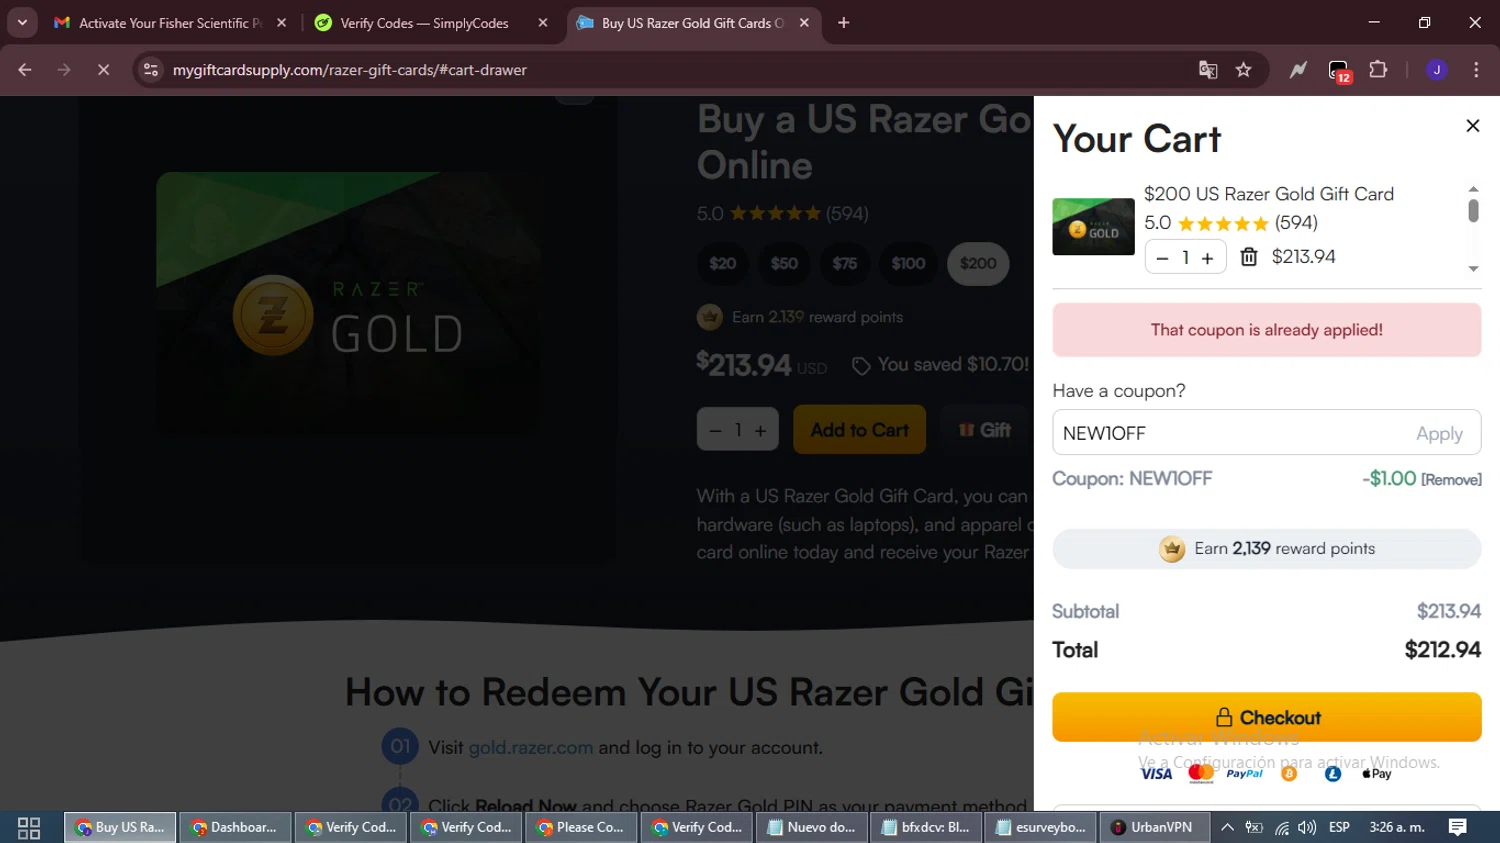Open the Chrome profile J avatar

[1436, 70]
